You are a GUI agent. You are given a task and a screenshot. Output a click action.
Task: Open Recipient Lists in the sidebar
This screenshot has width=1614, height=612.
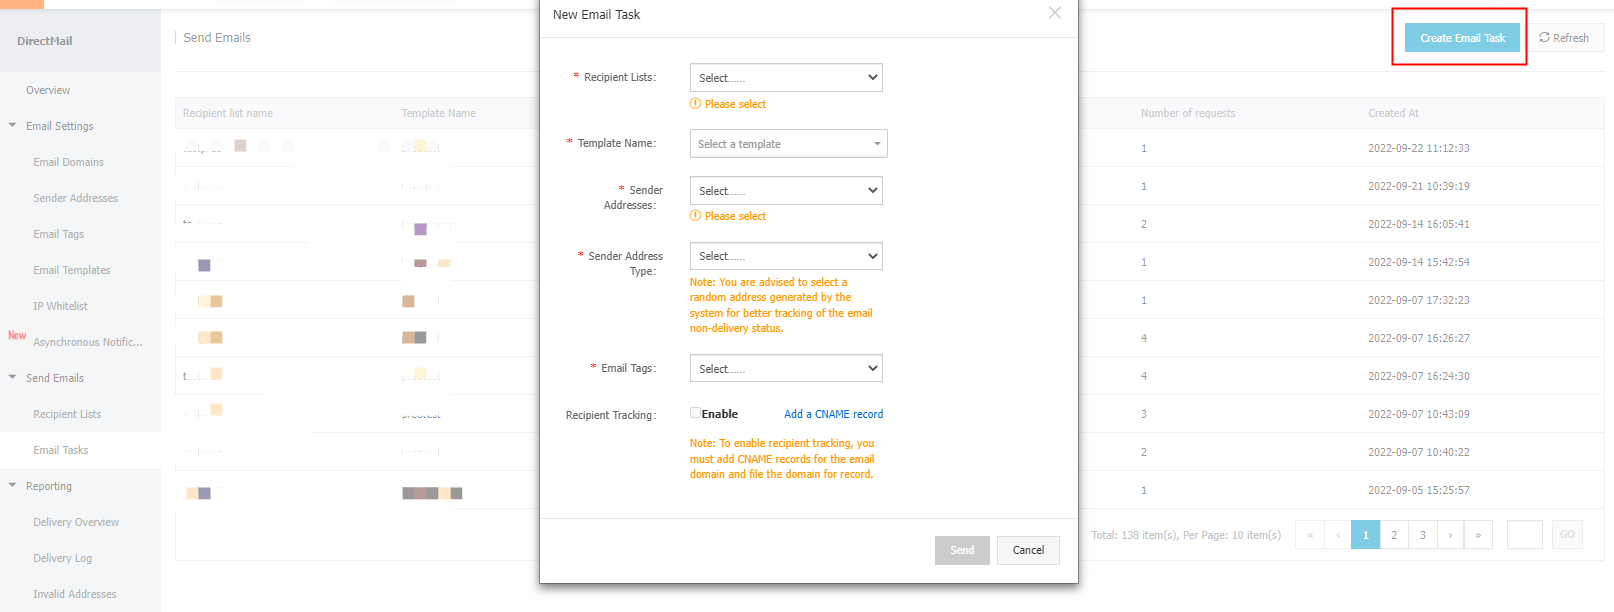tap(67, 414)
